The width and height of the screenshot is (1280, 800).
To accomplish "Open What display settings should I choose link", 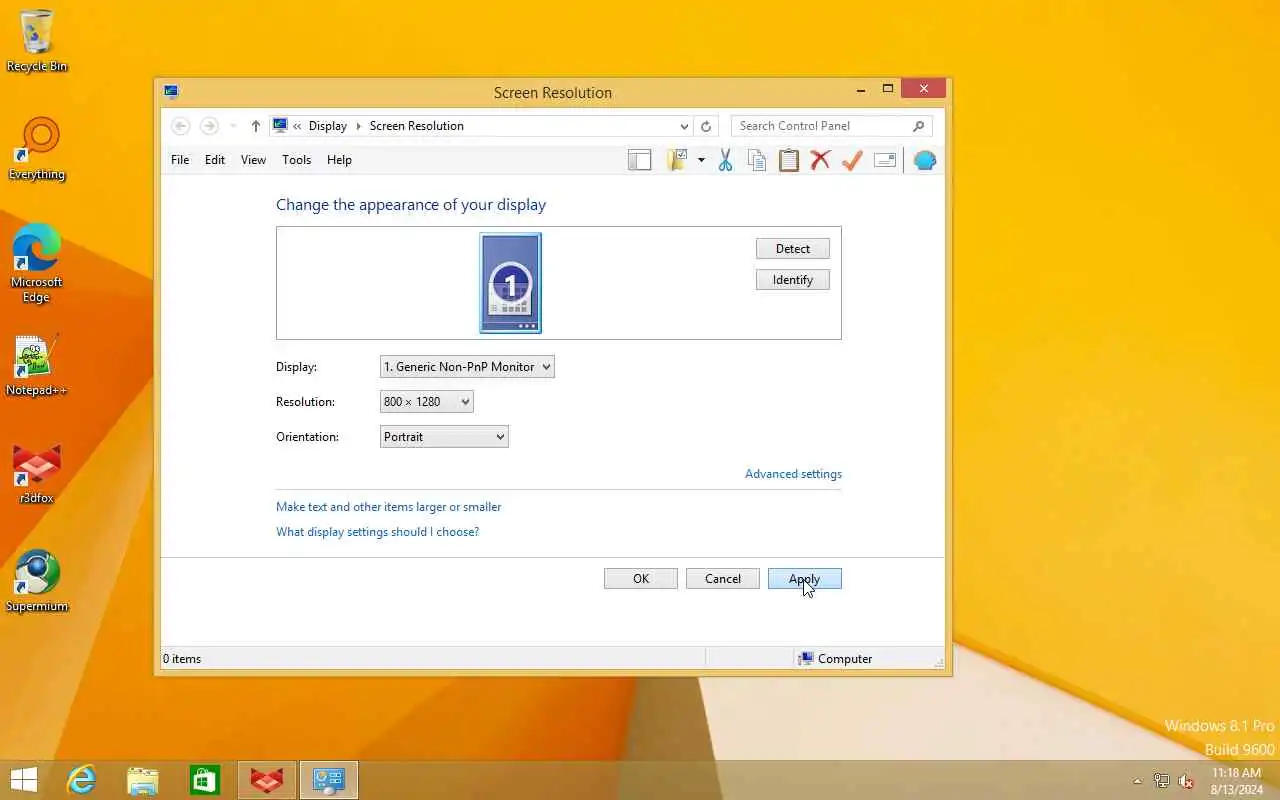I will [377, 532].
